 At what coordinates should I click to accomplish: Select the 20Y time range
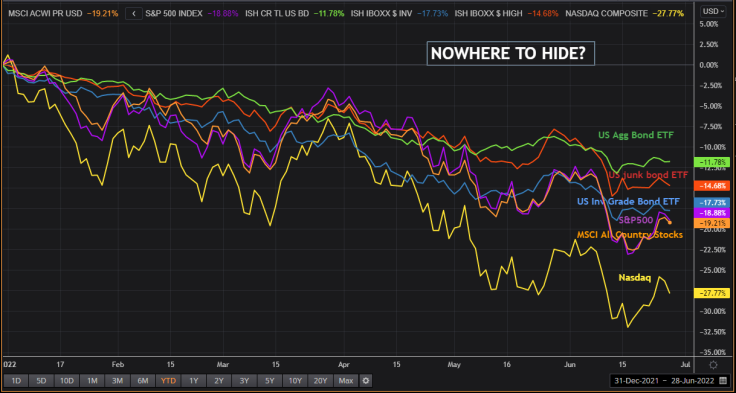(322, 380)
